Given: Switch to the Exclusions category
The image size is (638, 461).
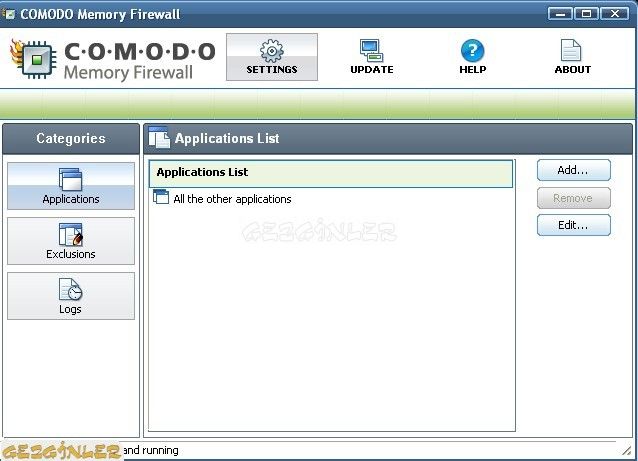Looking at the screenshot, I should 71,241.
